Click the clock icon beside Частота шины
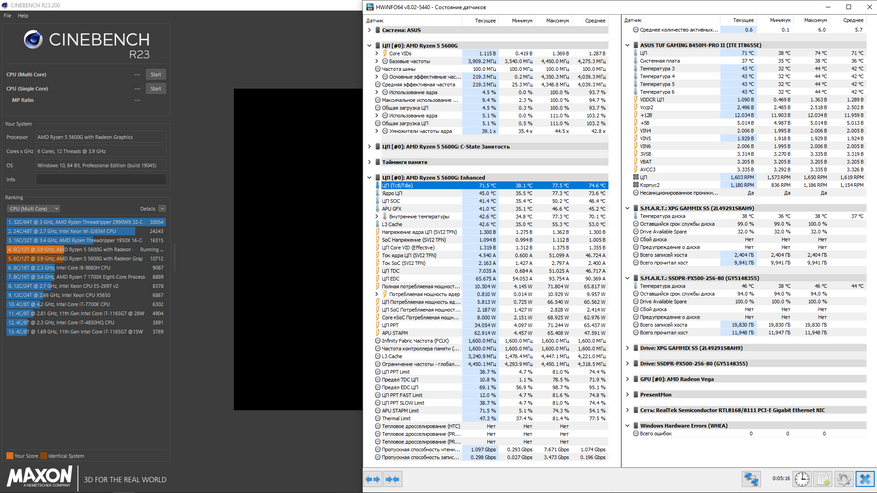Image resolution: width=877 pixels, height=493 pixels. pos(378,69)
